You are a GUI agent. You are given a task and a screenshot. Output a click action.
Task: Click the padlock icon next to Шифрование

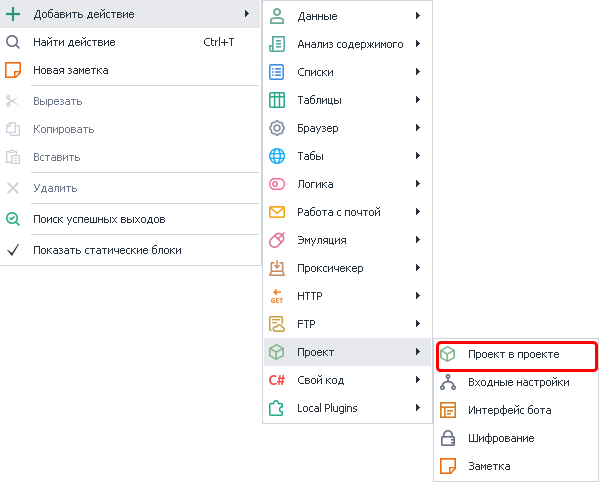449,438
